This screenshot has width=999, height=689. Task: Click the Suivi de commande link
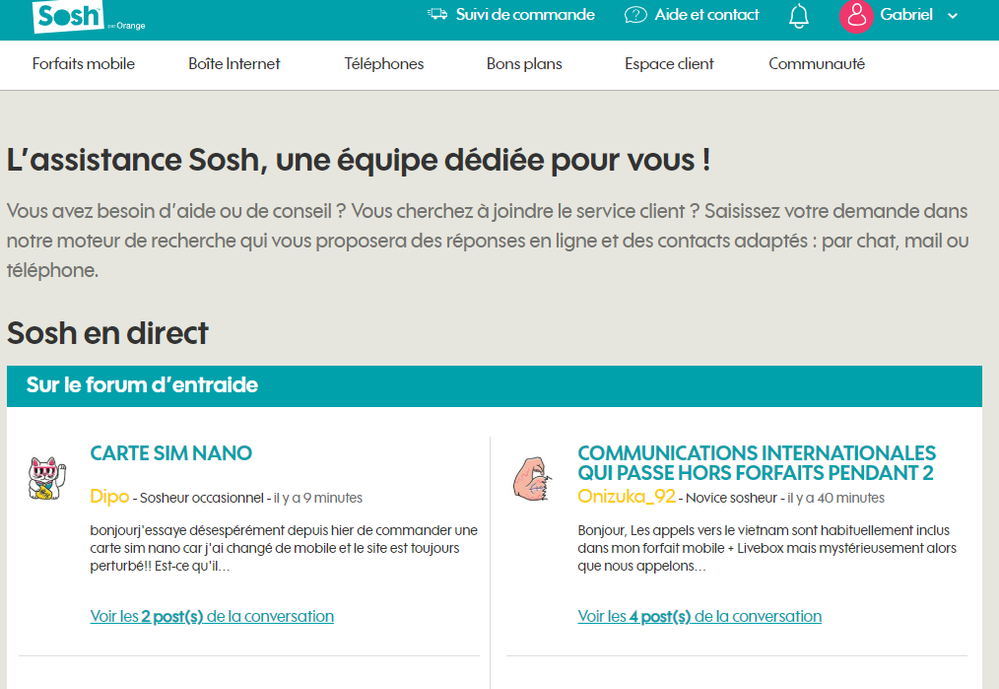pyautogui.click(x=525, y=15)
